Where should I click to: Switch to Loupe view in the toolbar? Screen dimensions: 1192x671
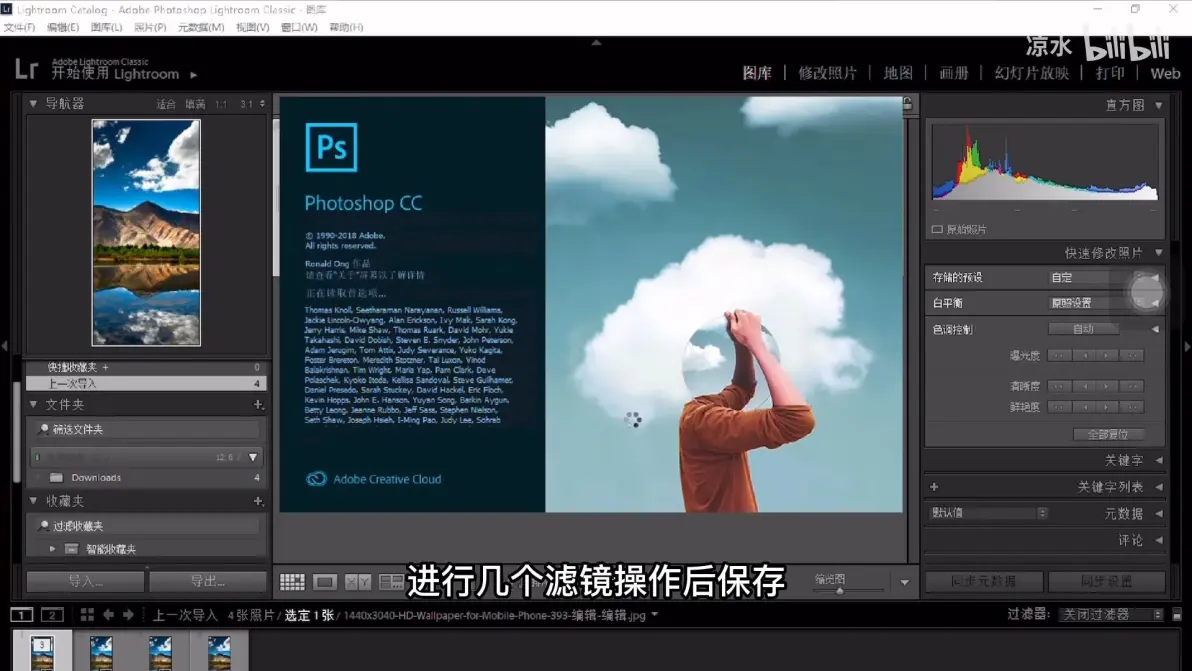(x=325, y=582)
